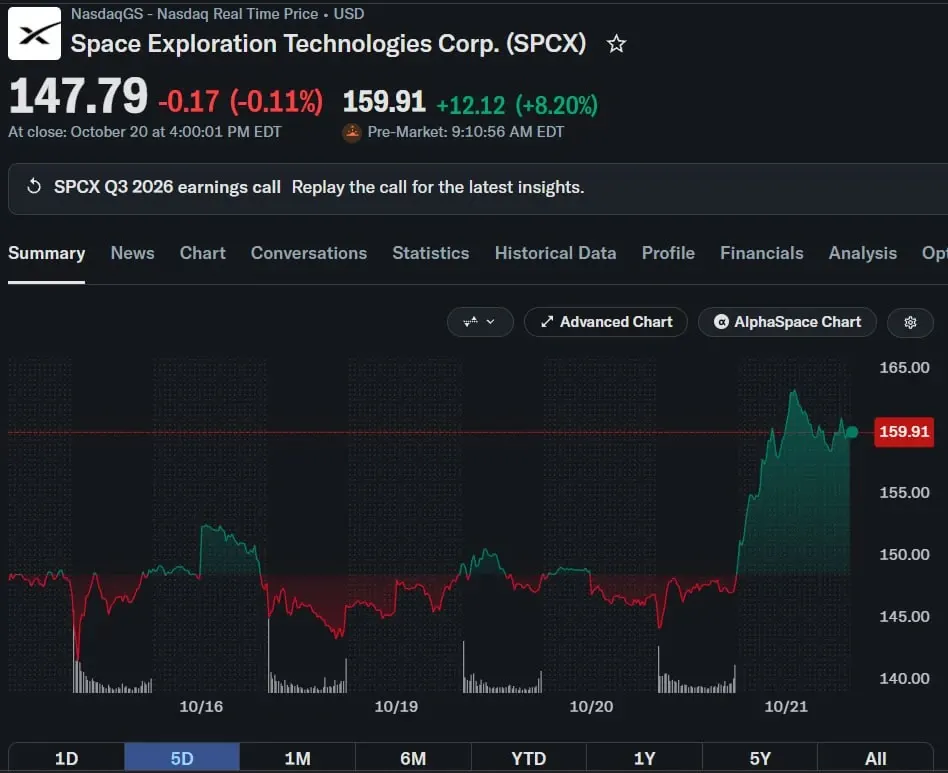The image size is (948, 773).
Task: Open the Financials tab
Action: (762, 253)
